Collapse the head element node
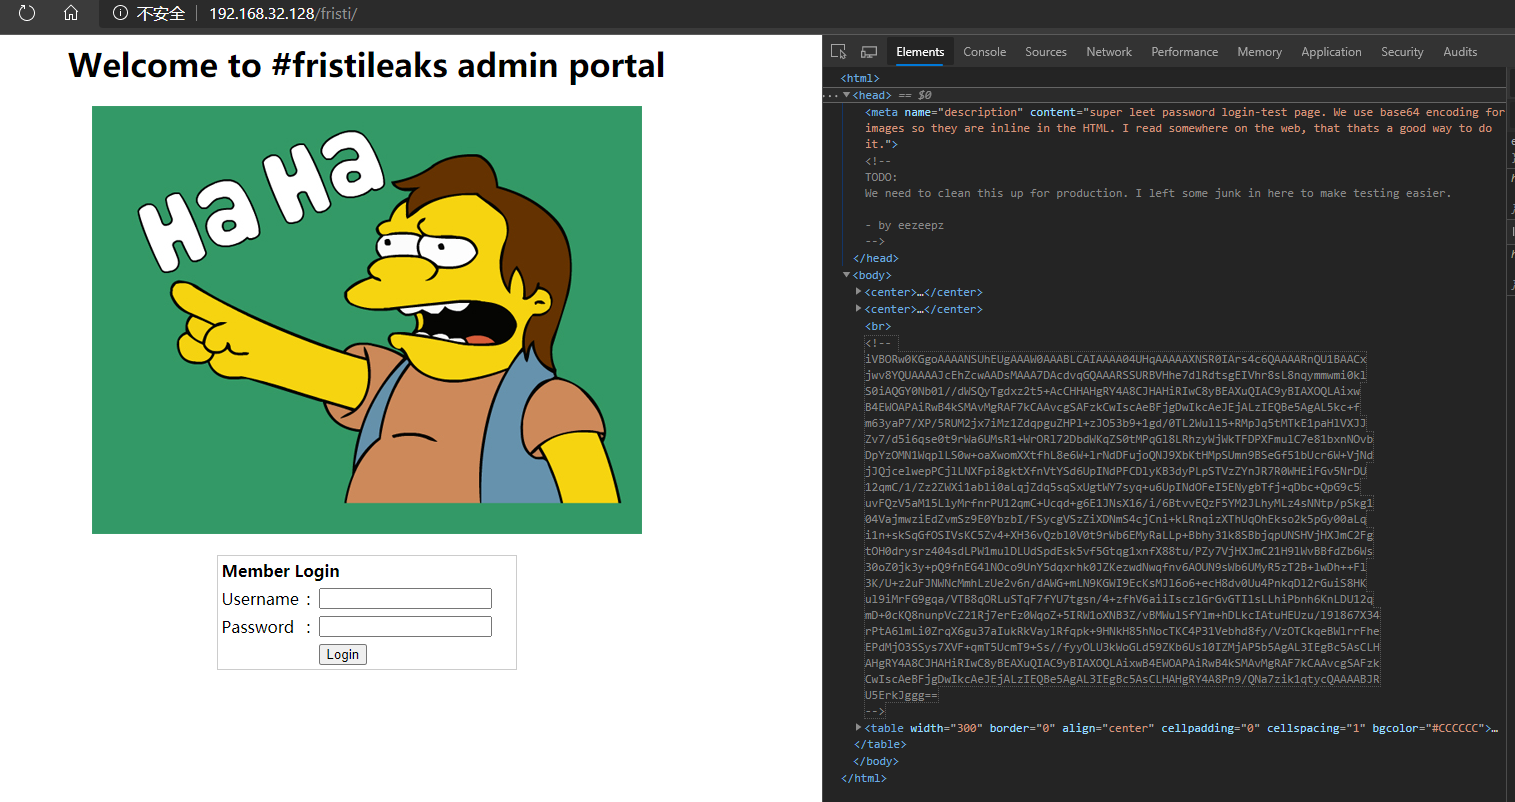The width and height of the screenshot is (1515, 802). click(847, 95)
